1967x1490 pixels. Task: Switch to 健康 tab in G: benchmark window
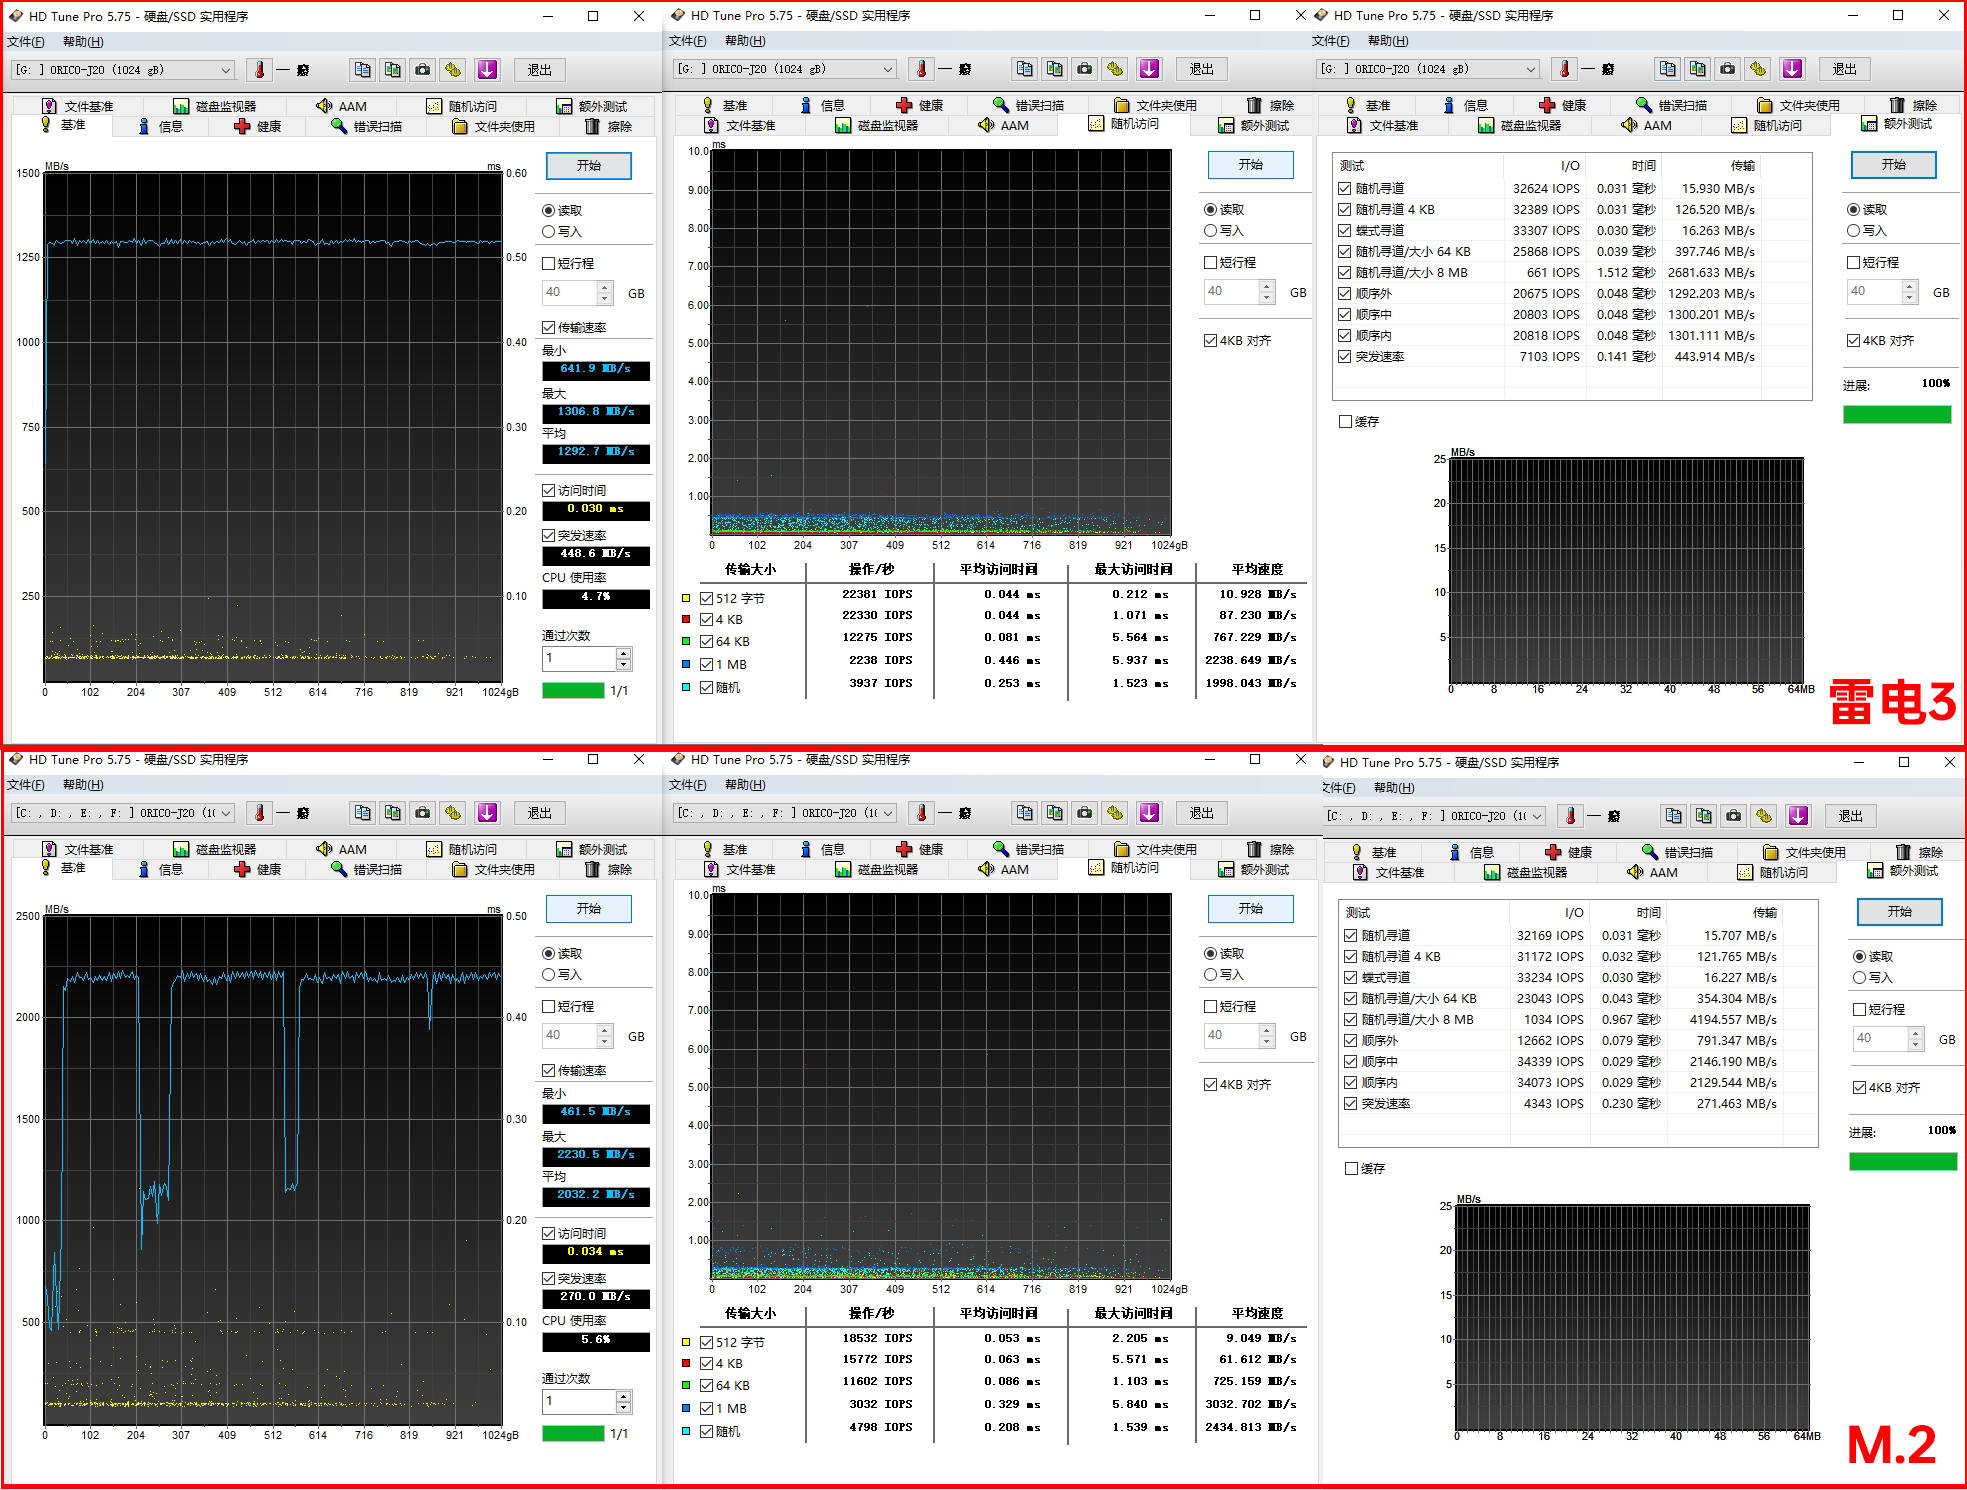pyautogui.click(x=258, y=127)
